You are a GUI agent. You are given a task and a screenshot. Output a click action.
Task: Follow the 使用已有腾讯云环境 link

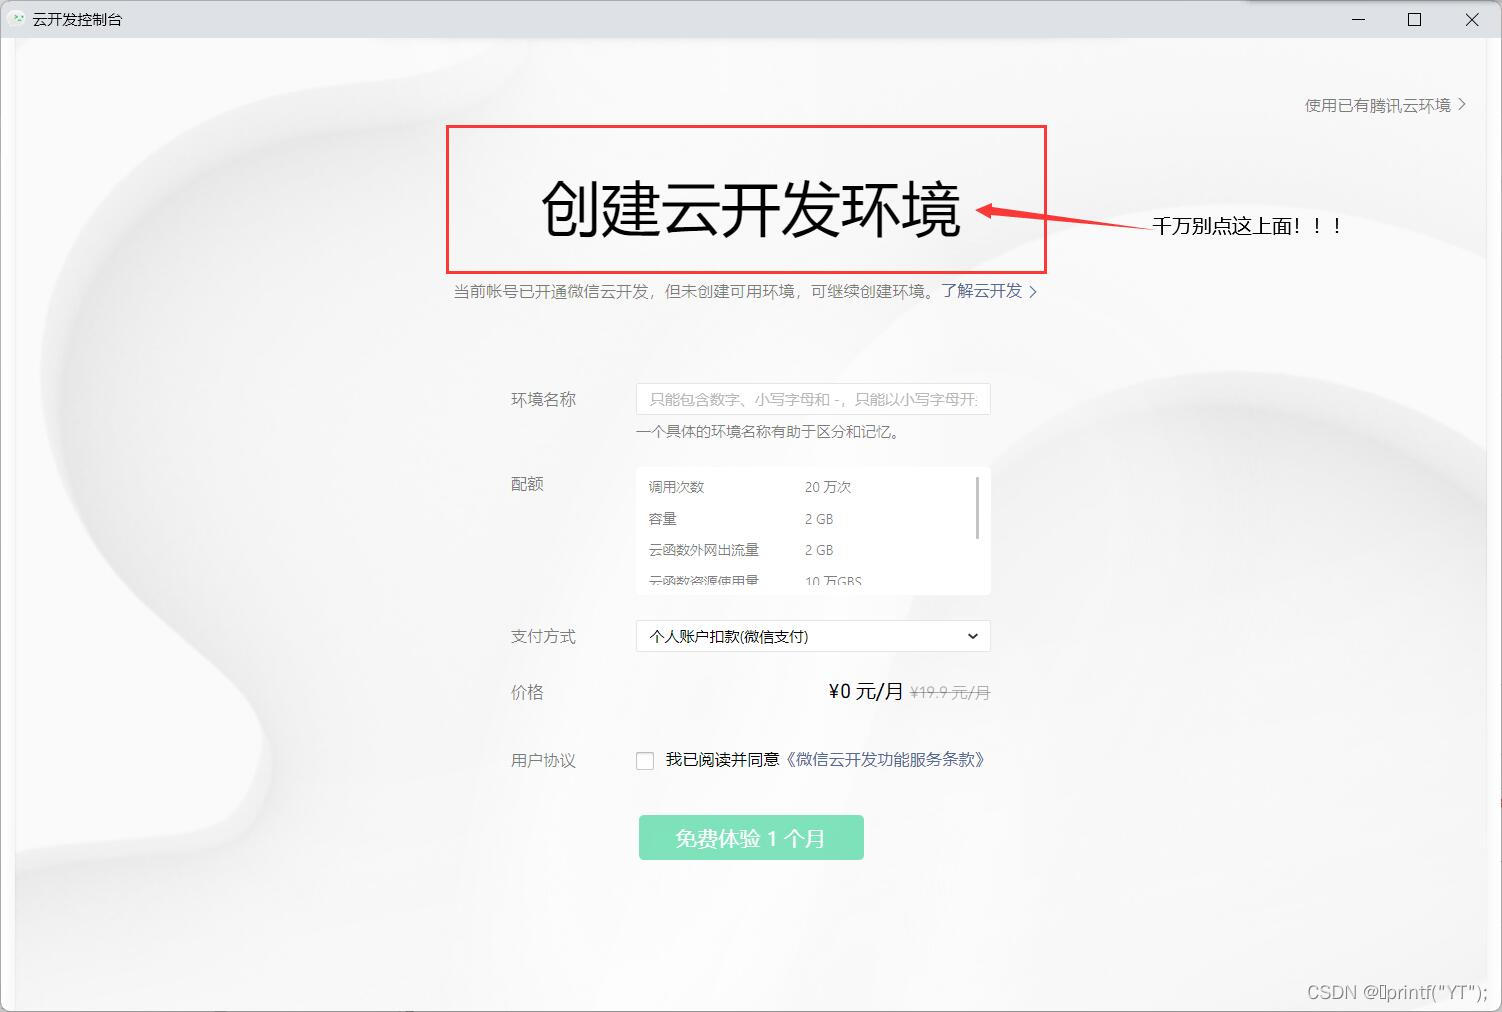click(1377, 104)
